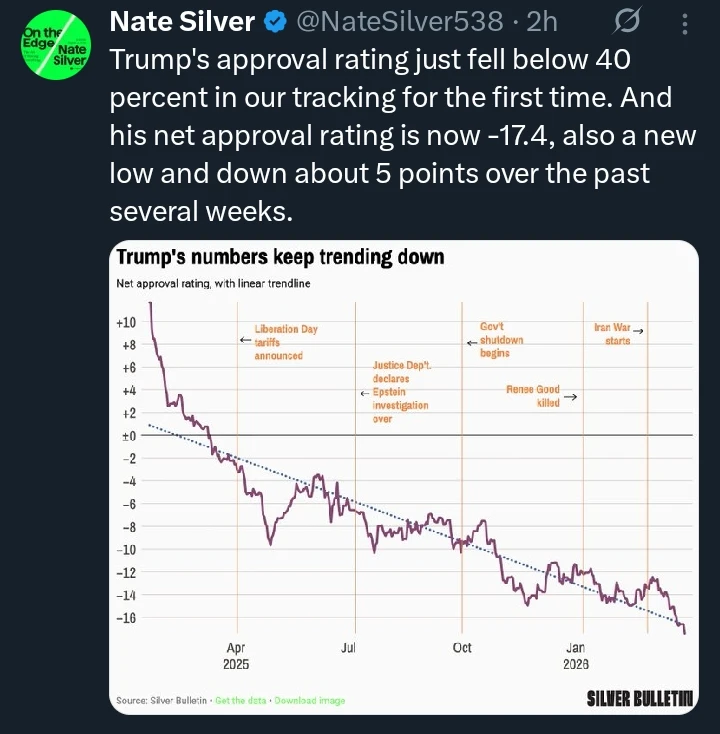Click the Renee Good killed annotation
The height and width of the screenshot is (734, 720).
[x=533, y=396]
